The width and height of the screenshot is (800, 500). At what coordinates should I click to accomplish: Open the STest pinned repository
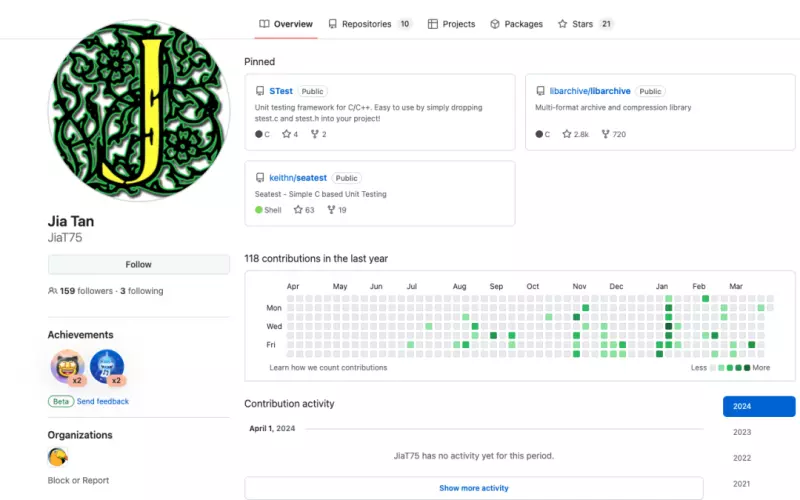[x=281, y=91]
